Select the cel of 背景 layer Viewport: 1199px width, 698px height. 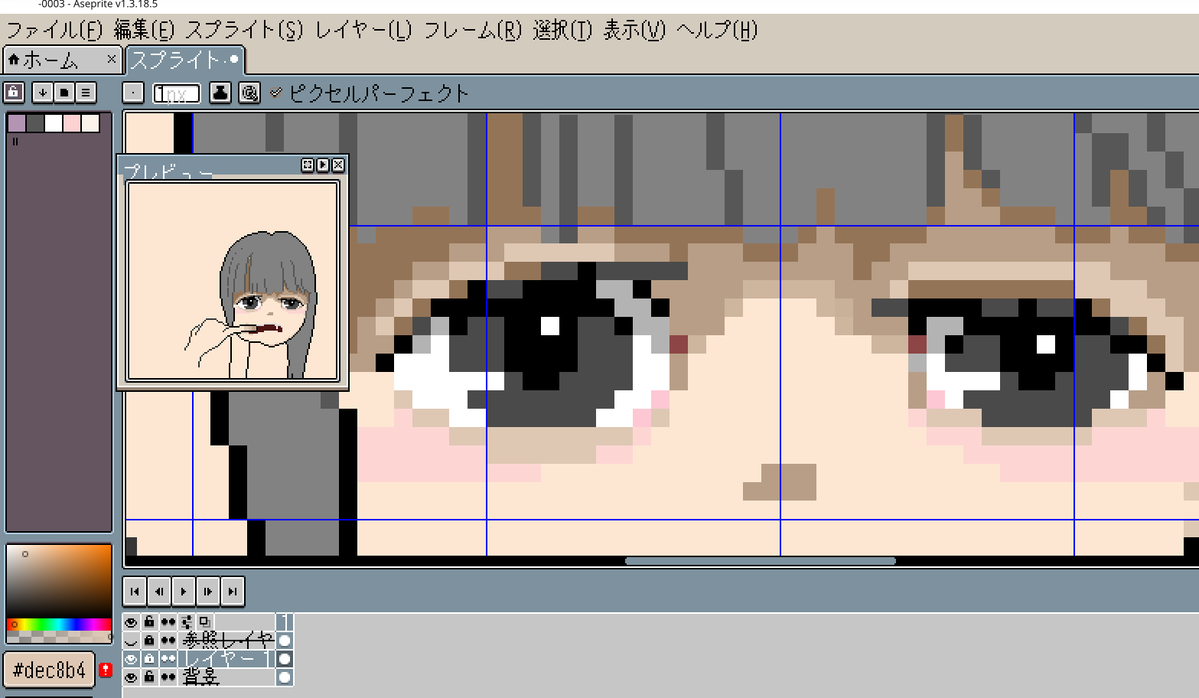click(284, 677)
